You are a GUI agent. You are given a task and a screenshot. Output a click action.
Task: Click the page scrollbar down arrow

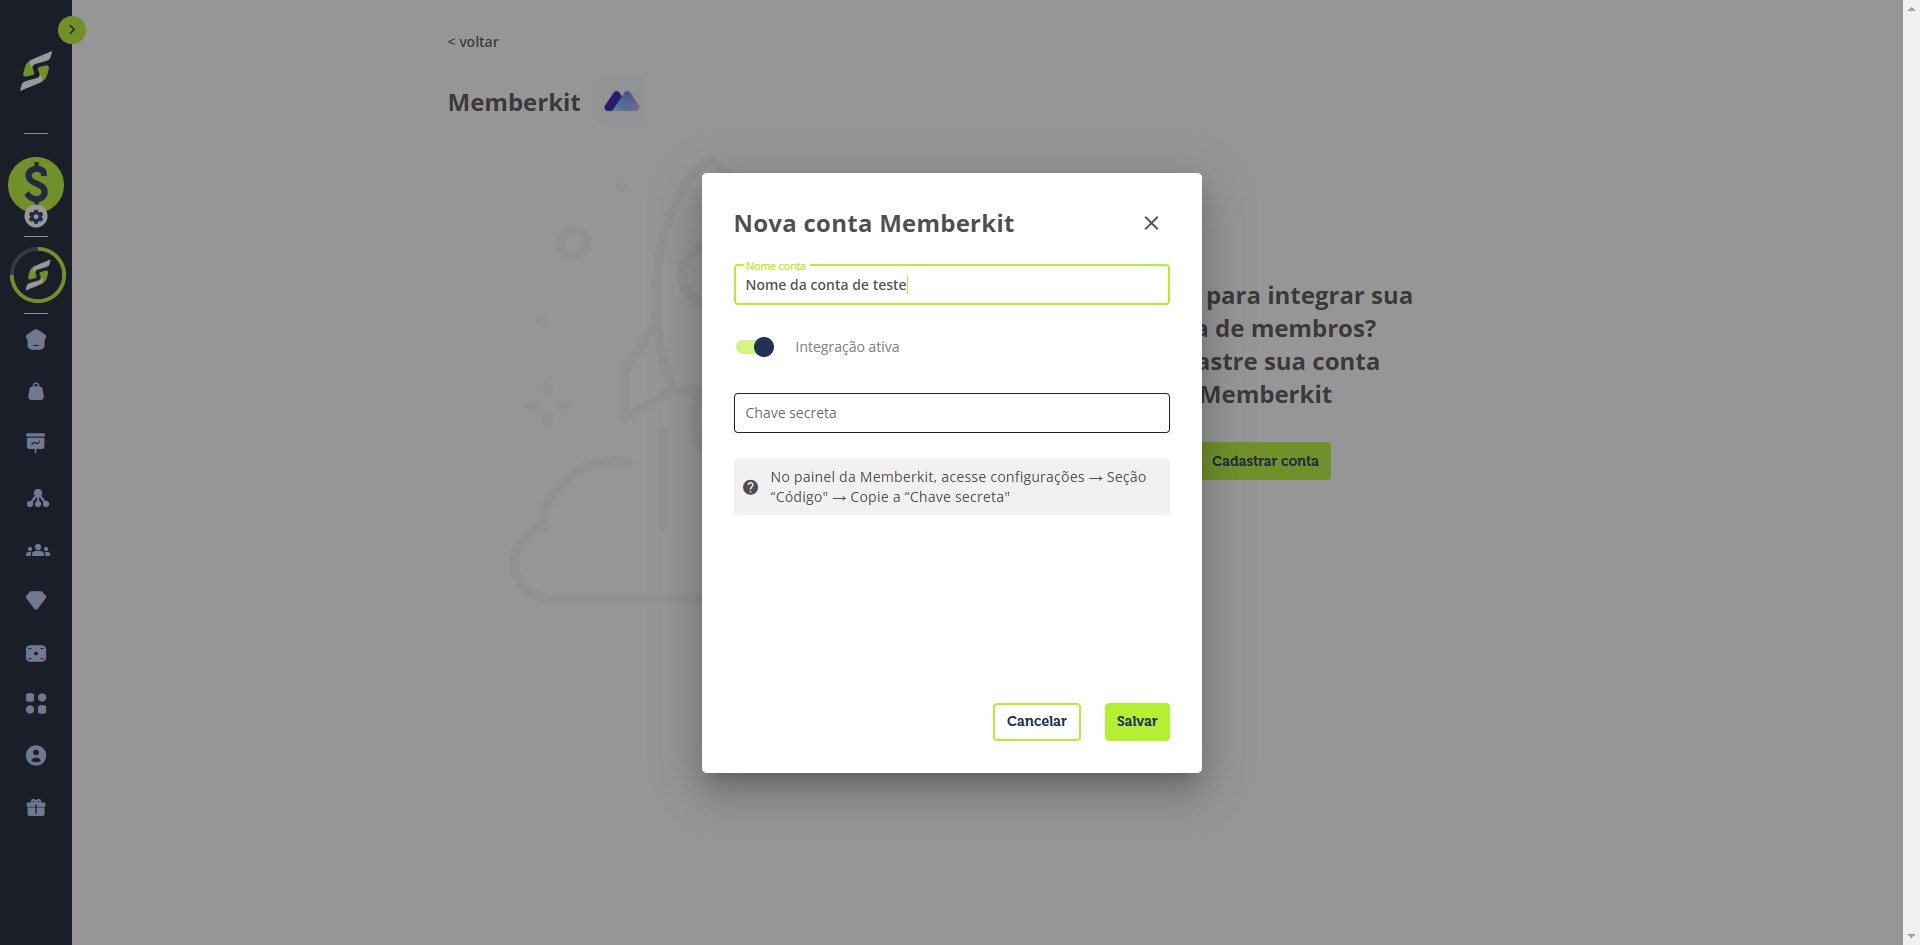click(1911, 936)
